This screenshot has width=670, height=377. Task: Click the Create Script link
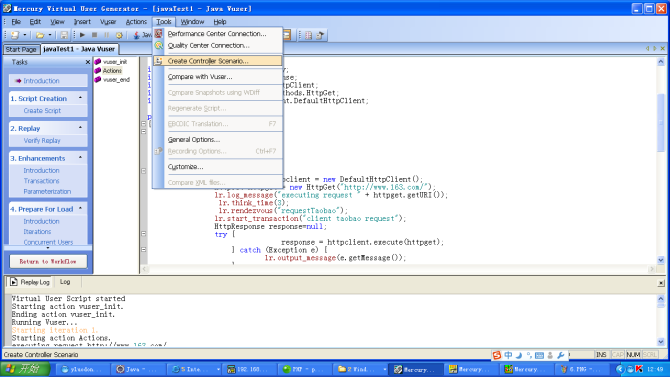[42, 111]
